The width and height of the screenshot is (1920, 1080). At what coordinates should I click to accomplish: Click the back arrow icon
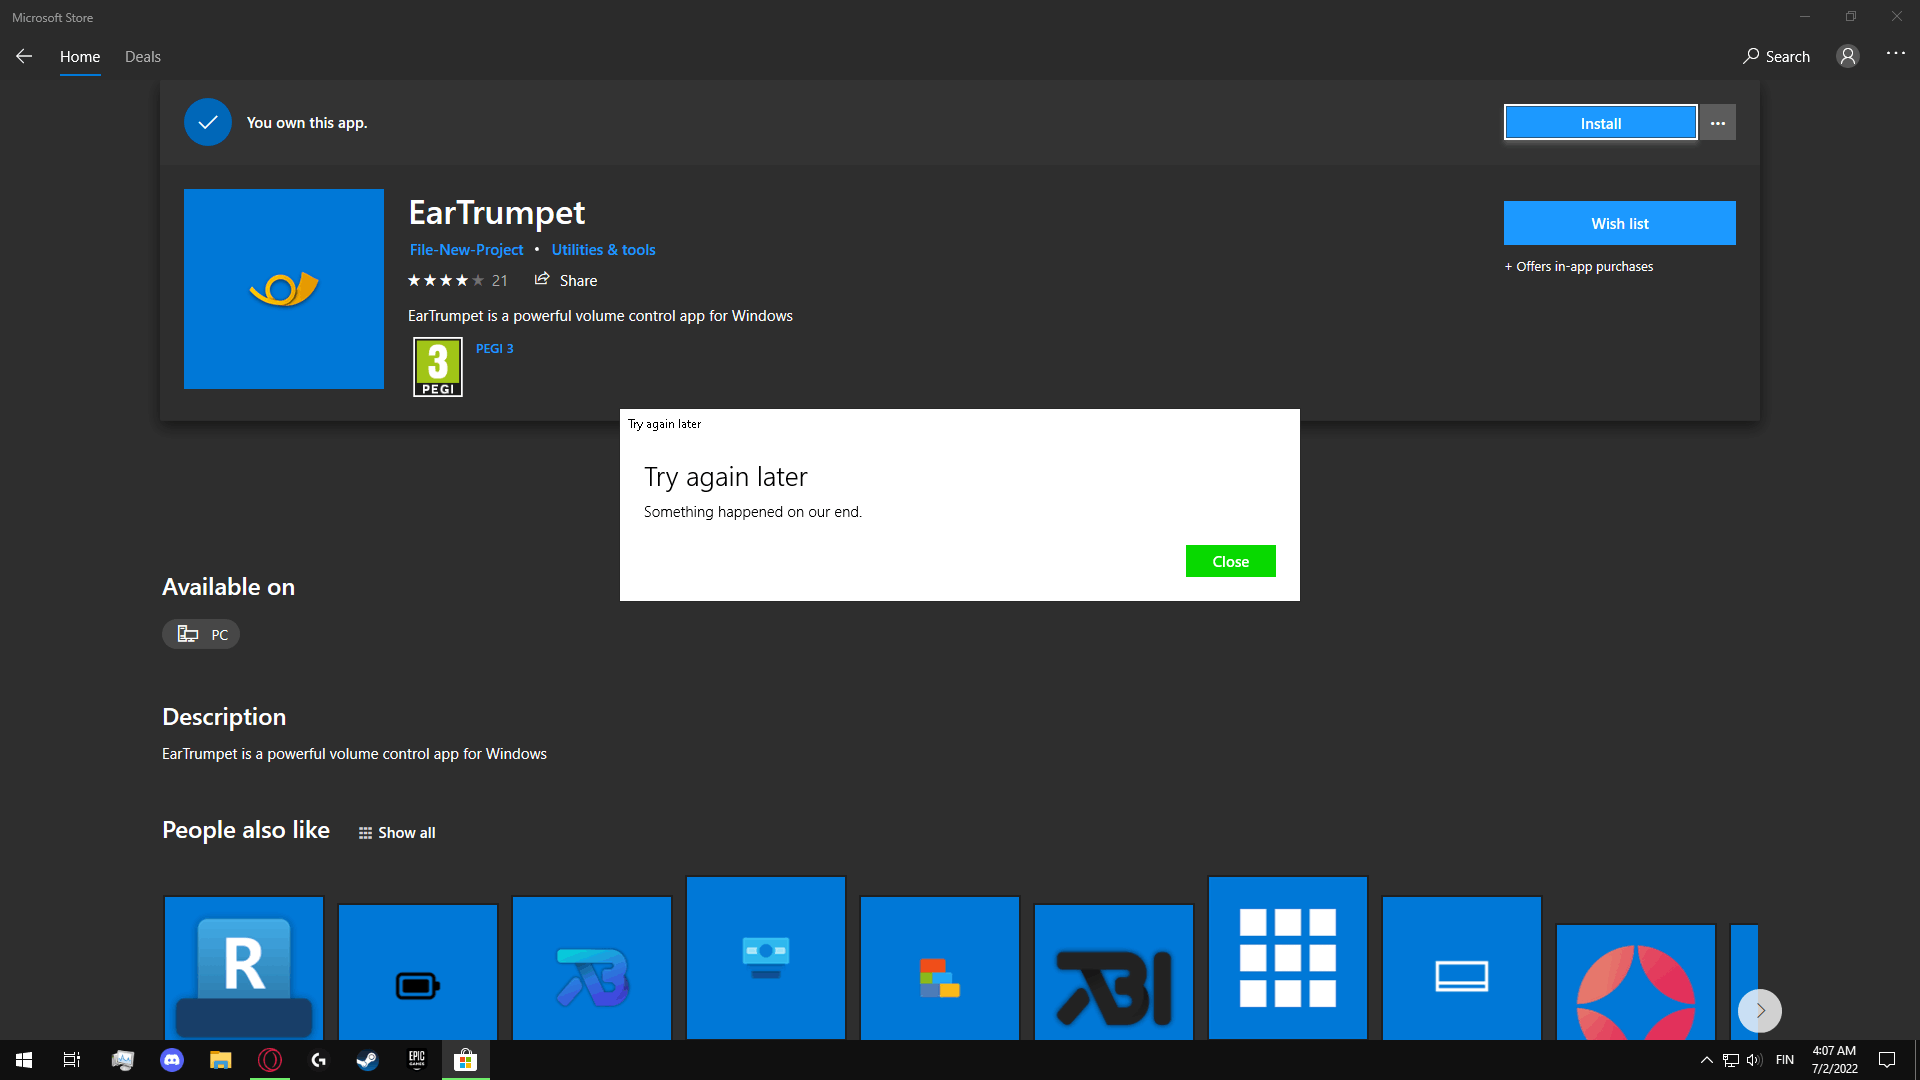click(x=24, y=57)
